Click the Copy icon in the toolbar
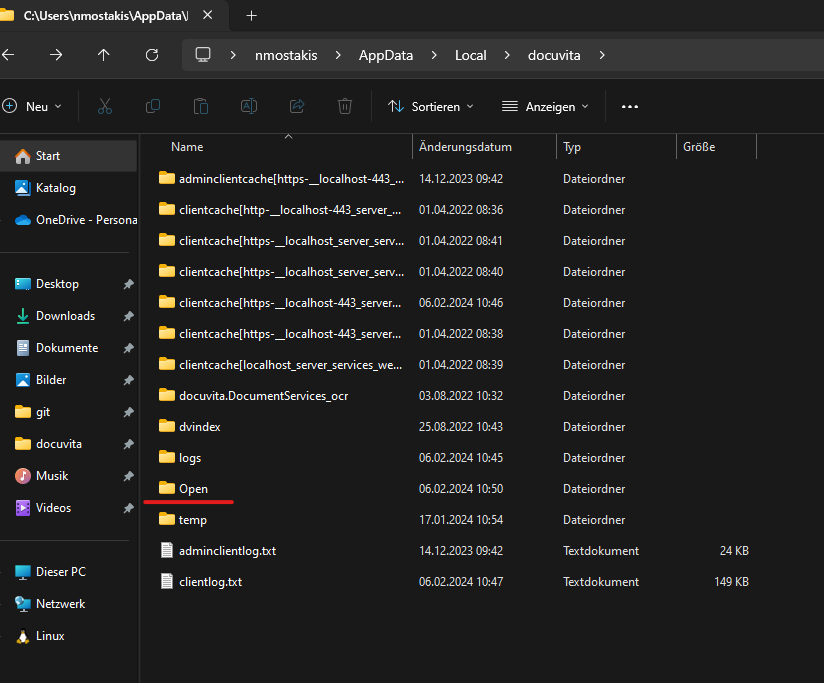 click(x=152, y=106)
